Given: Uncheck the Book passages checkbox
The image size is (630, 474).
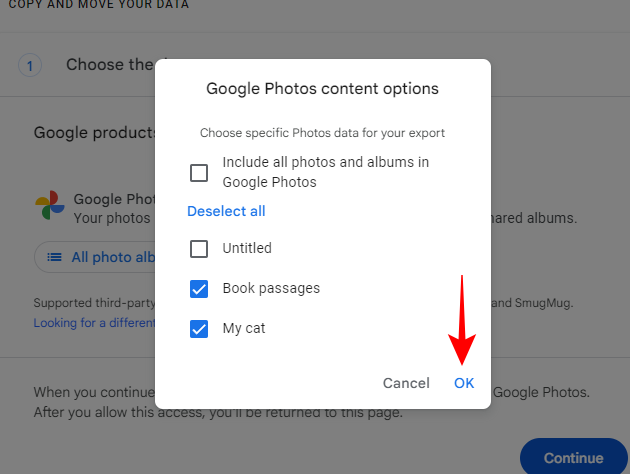Looking at the screenshot, I should click(x=199, y=288).
